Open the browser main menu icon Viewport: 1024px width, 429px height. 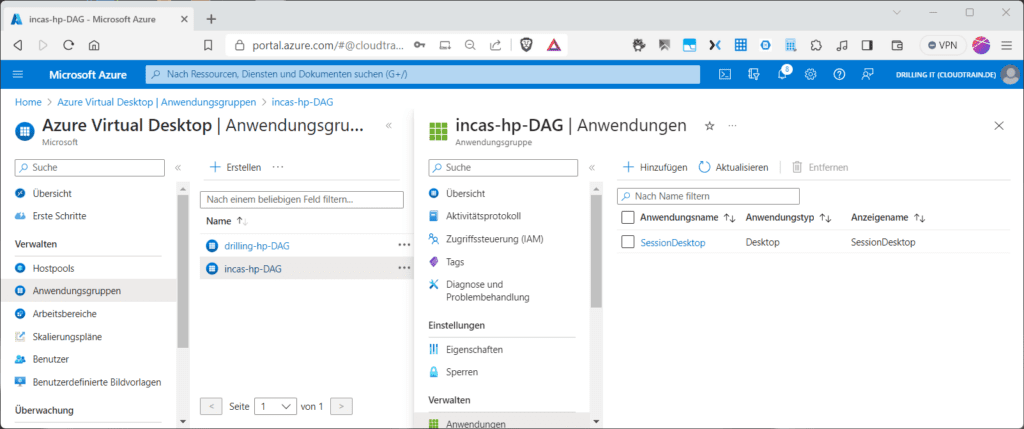1006,45
